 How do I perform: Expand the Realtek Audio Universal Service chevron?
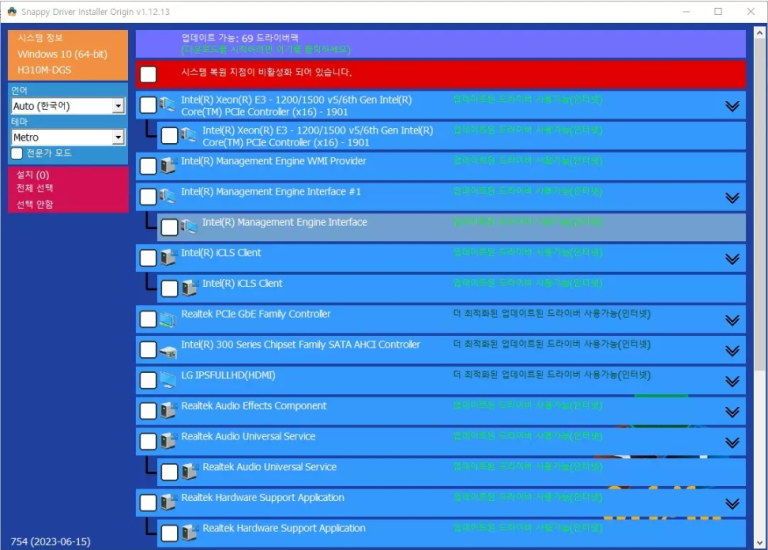pos(732,442)
